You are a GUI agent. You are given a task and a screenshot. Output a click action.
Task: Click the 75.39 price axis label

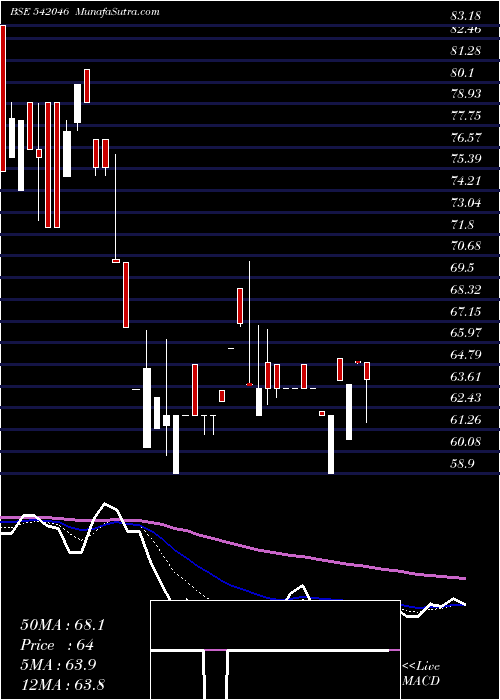point(466,159)
